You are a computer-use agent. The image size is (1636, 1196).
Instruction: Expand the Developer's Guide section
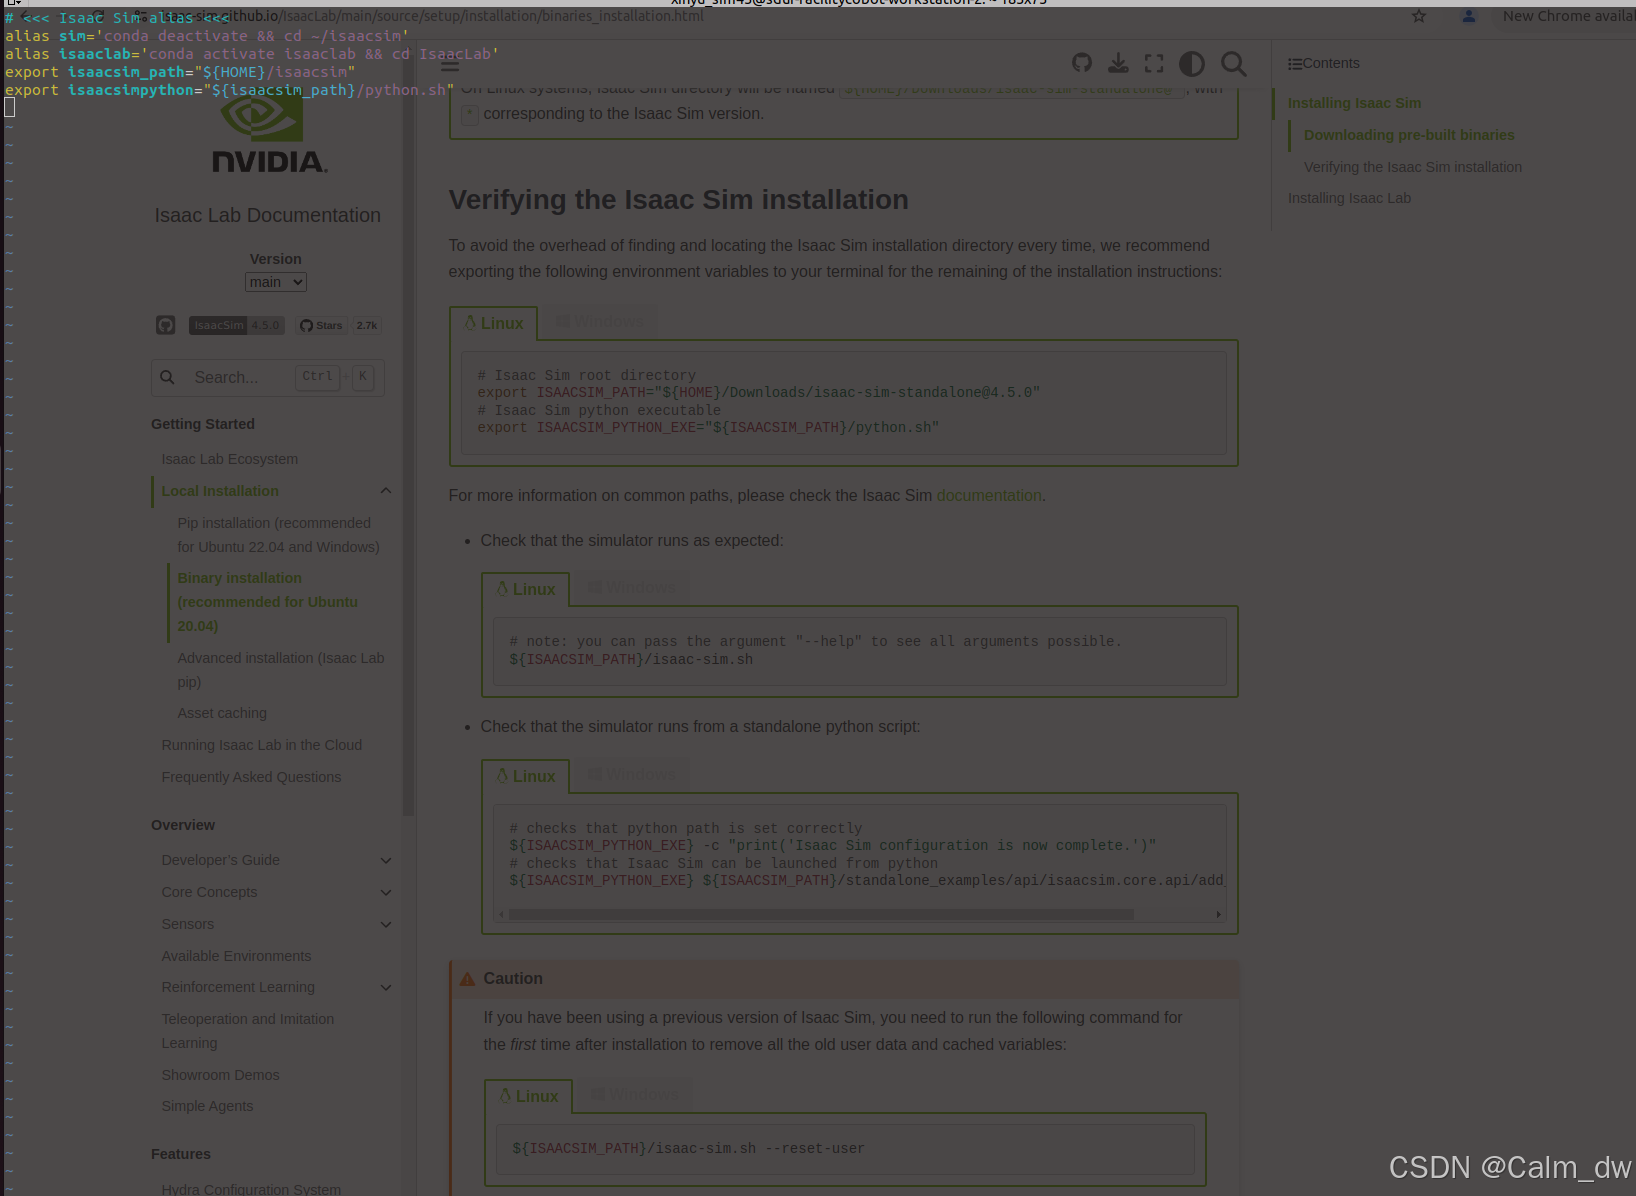[386, 861]
